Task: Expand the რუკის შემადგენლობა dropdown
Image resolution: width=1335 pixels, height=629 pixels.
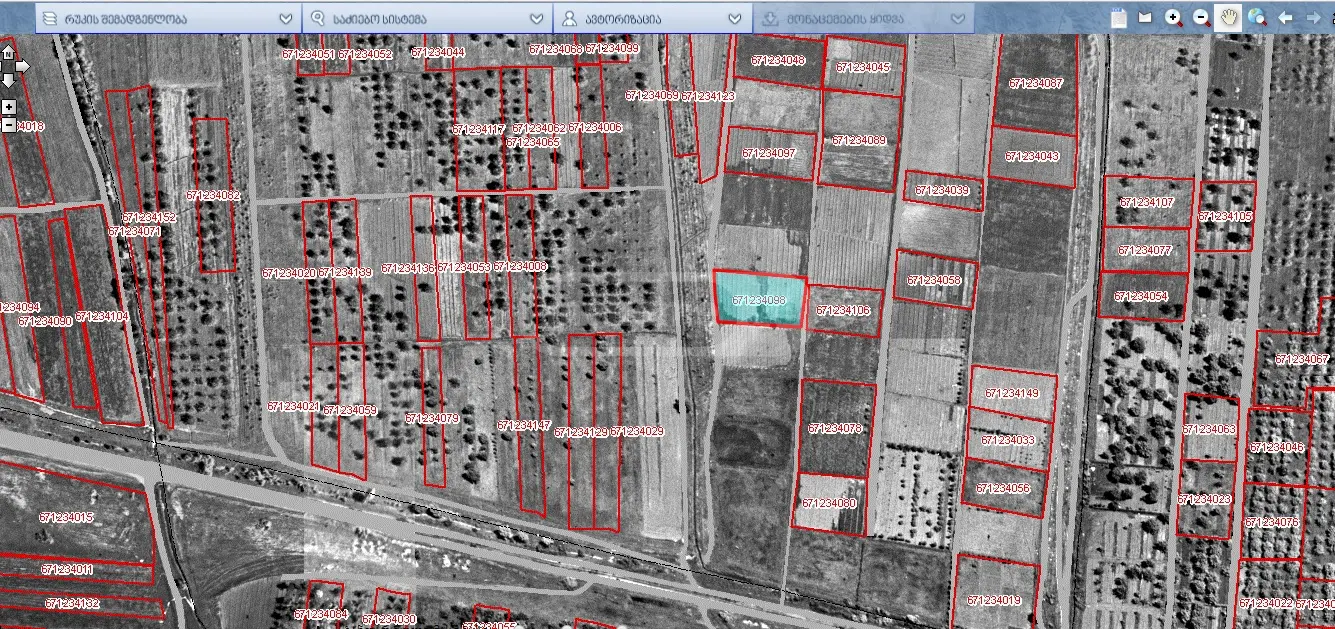Action: 286,18
